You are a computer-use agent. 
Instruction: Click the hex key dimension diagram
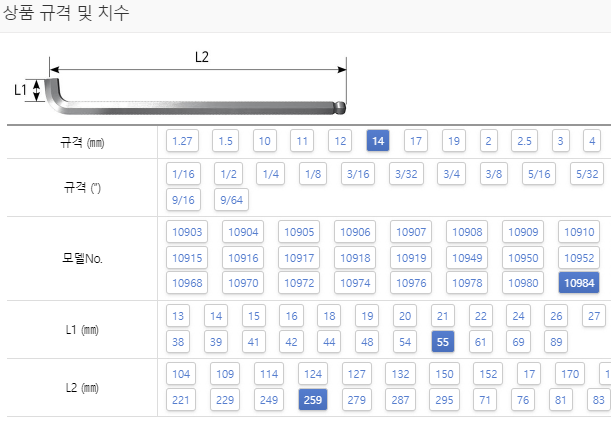tap(180, 86)
